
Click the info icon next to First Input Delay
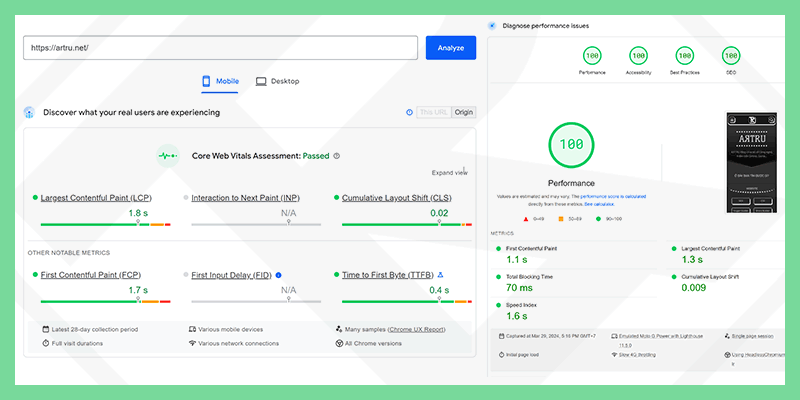(x=279, y=275)
